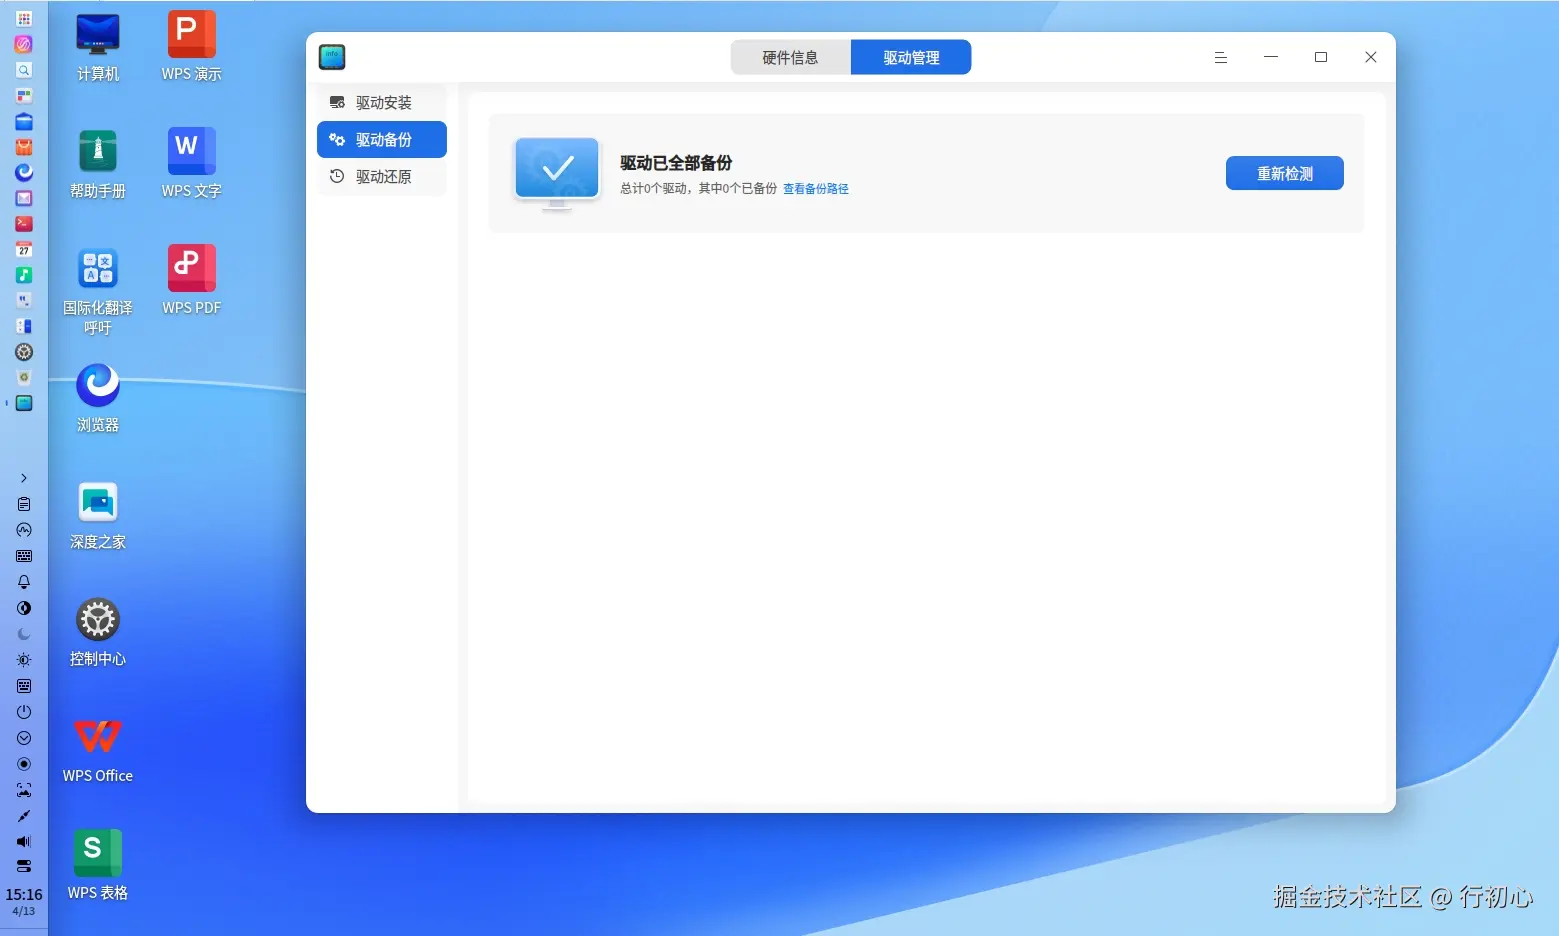Open the WPS PDF desktop shortcut
This screenshot has width=1559, height=936.
coord(192,281)
